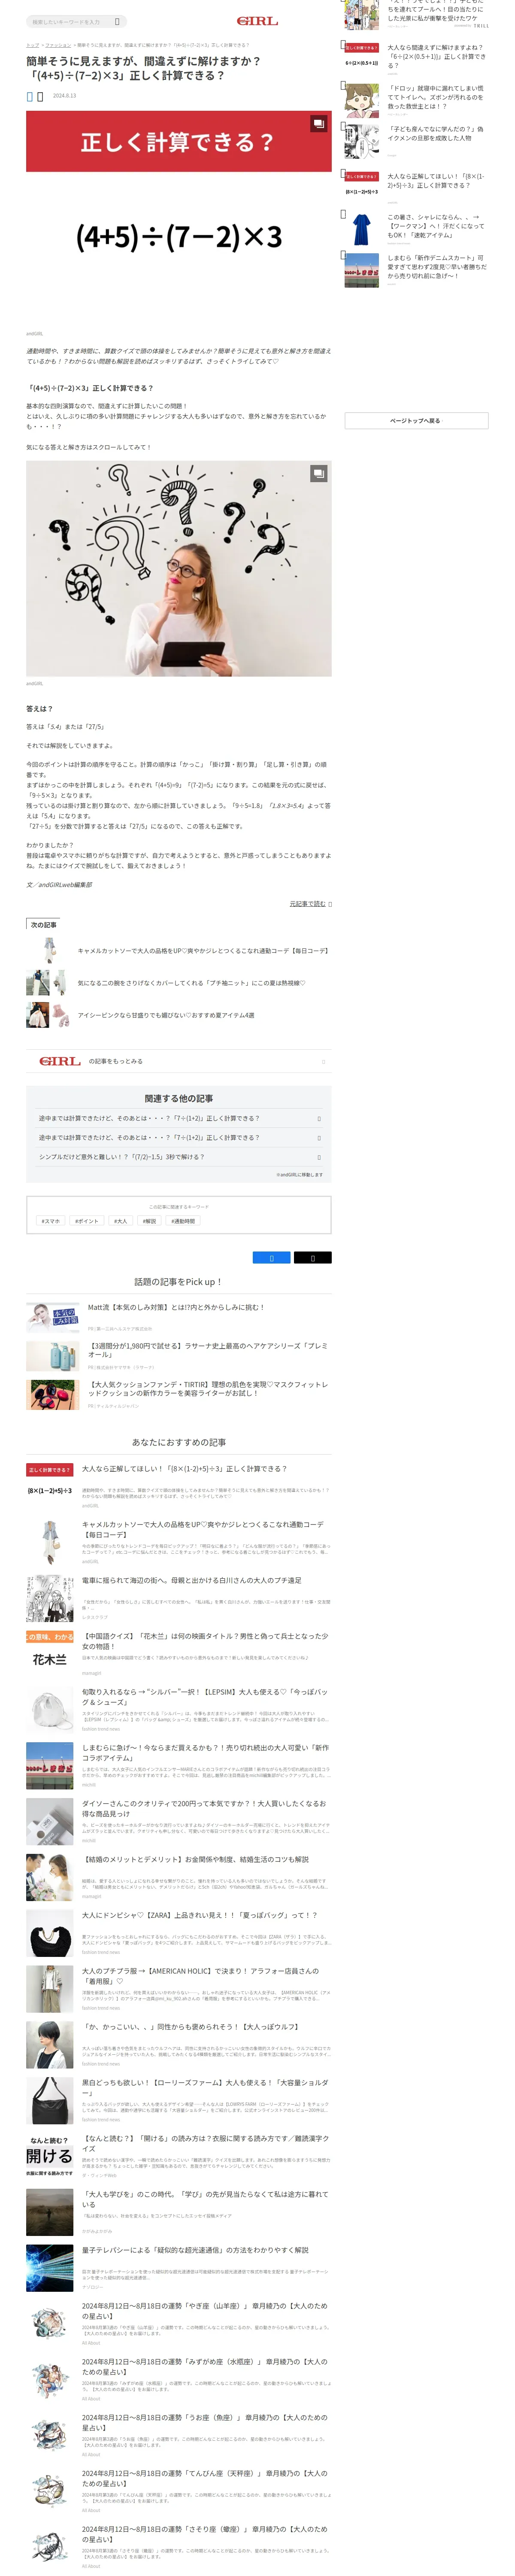Select the #通勤時間 keyword tag

click(183, 1220)
